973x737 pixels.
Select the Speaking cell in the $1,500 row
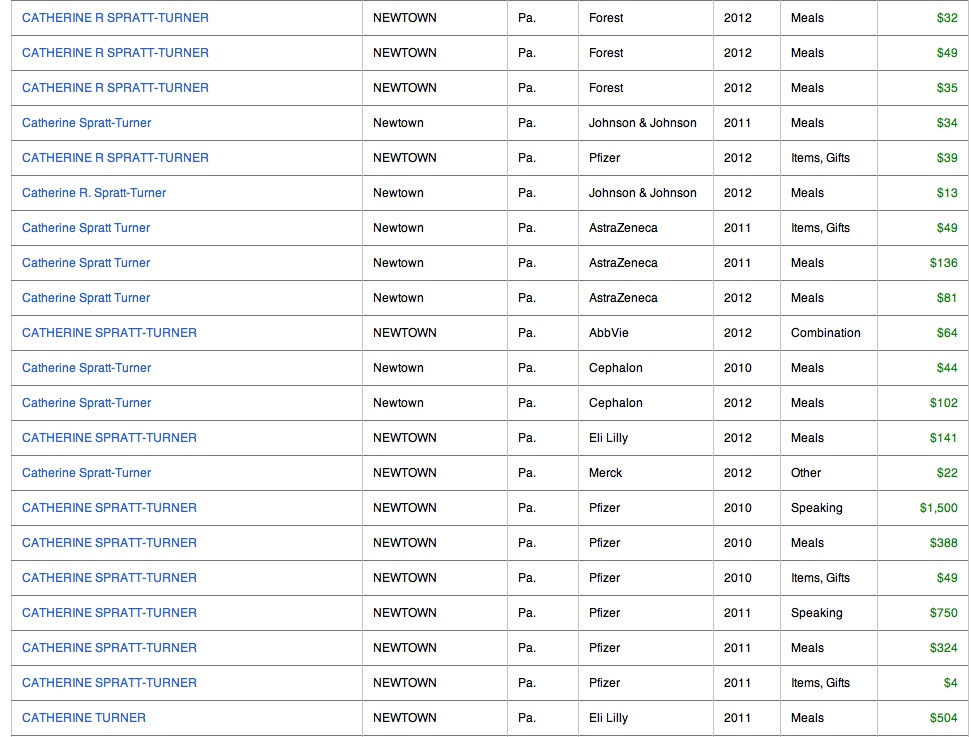tap(828, 507)
